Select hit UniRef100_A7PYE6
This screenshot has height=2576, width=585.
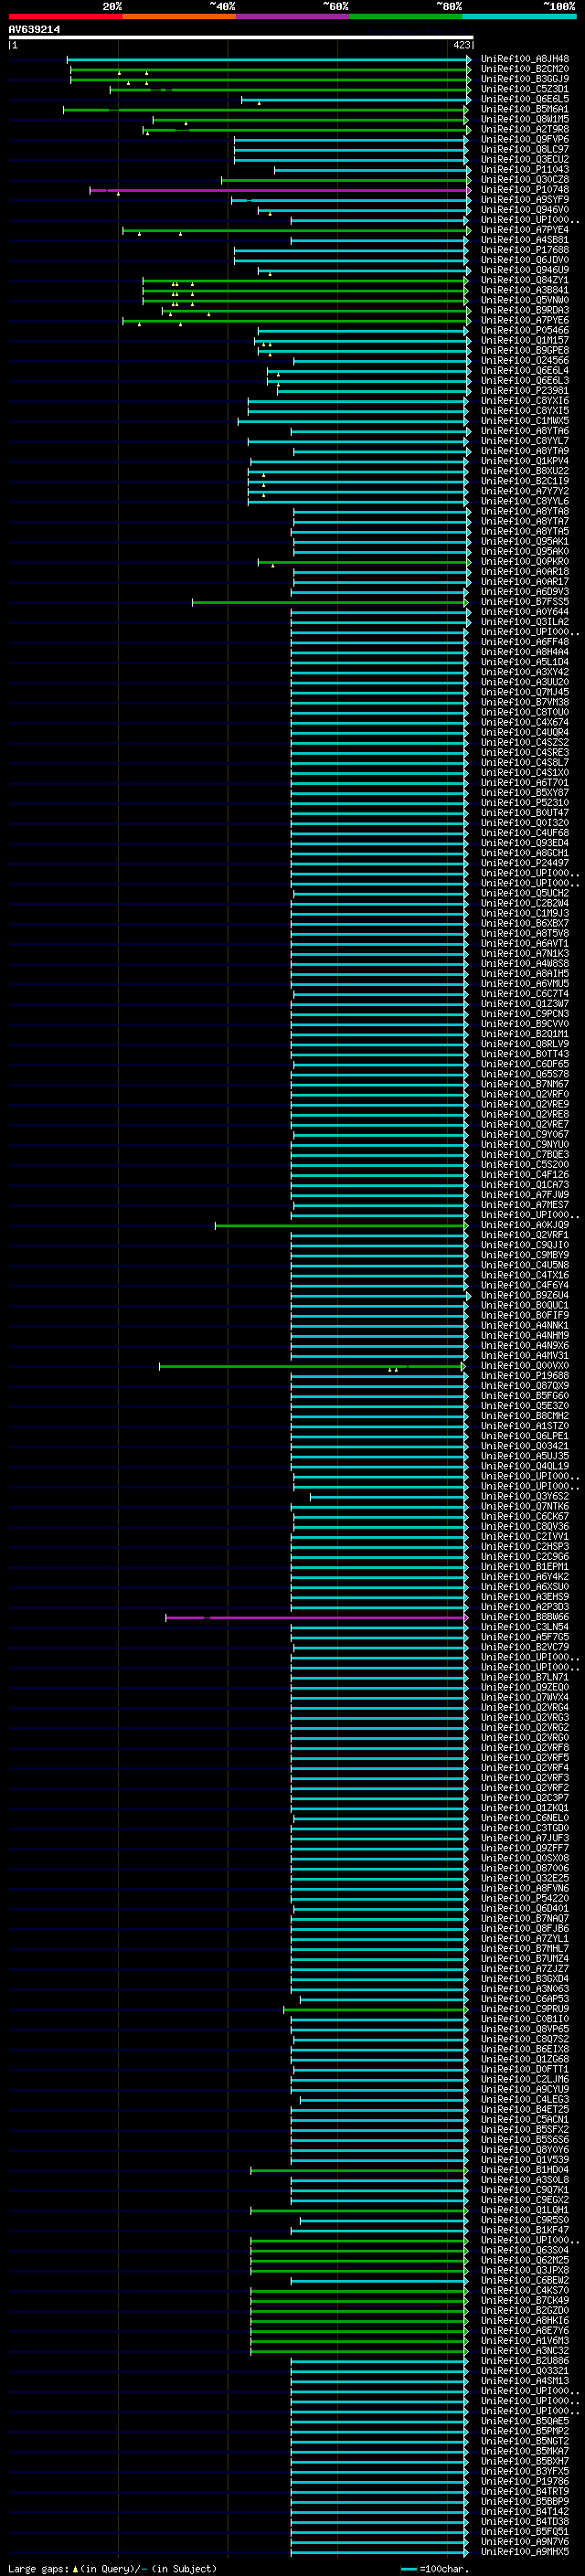point(525,320)
